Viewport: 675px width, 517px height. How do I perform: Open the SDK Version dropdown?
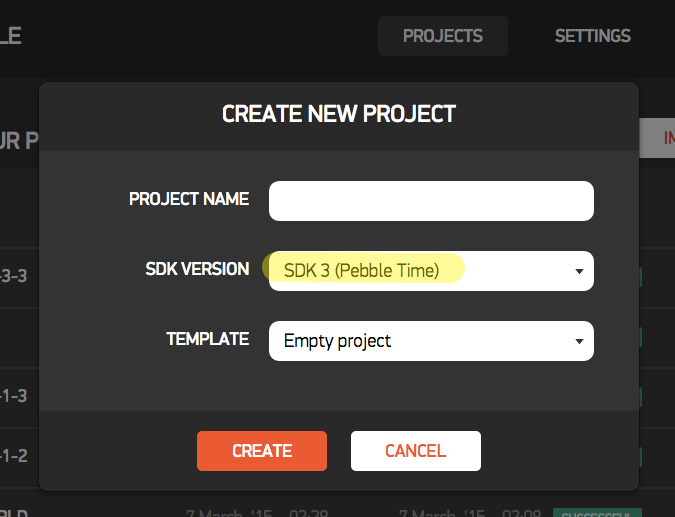click(431, 270)
